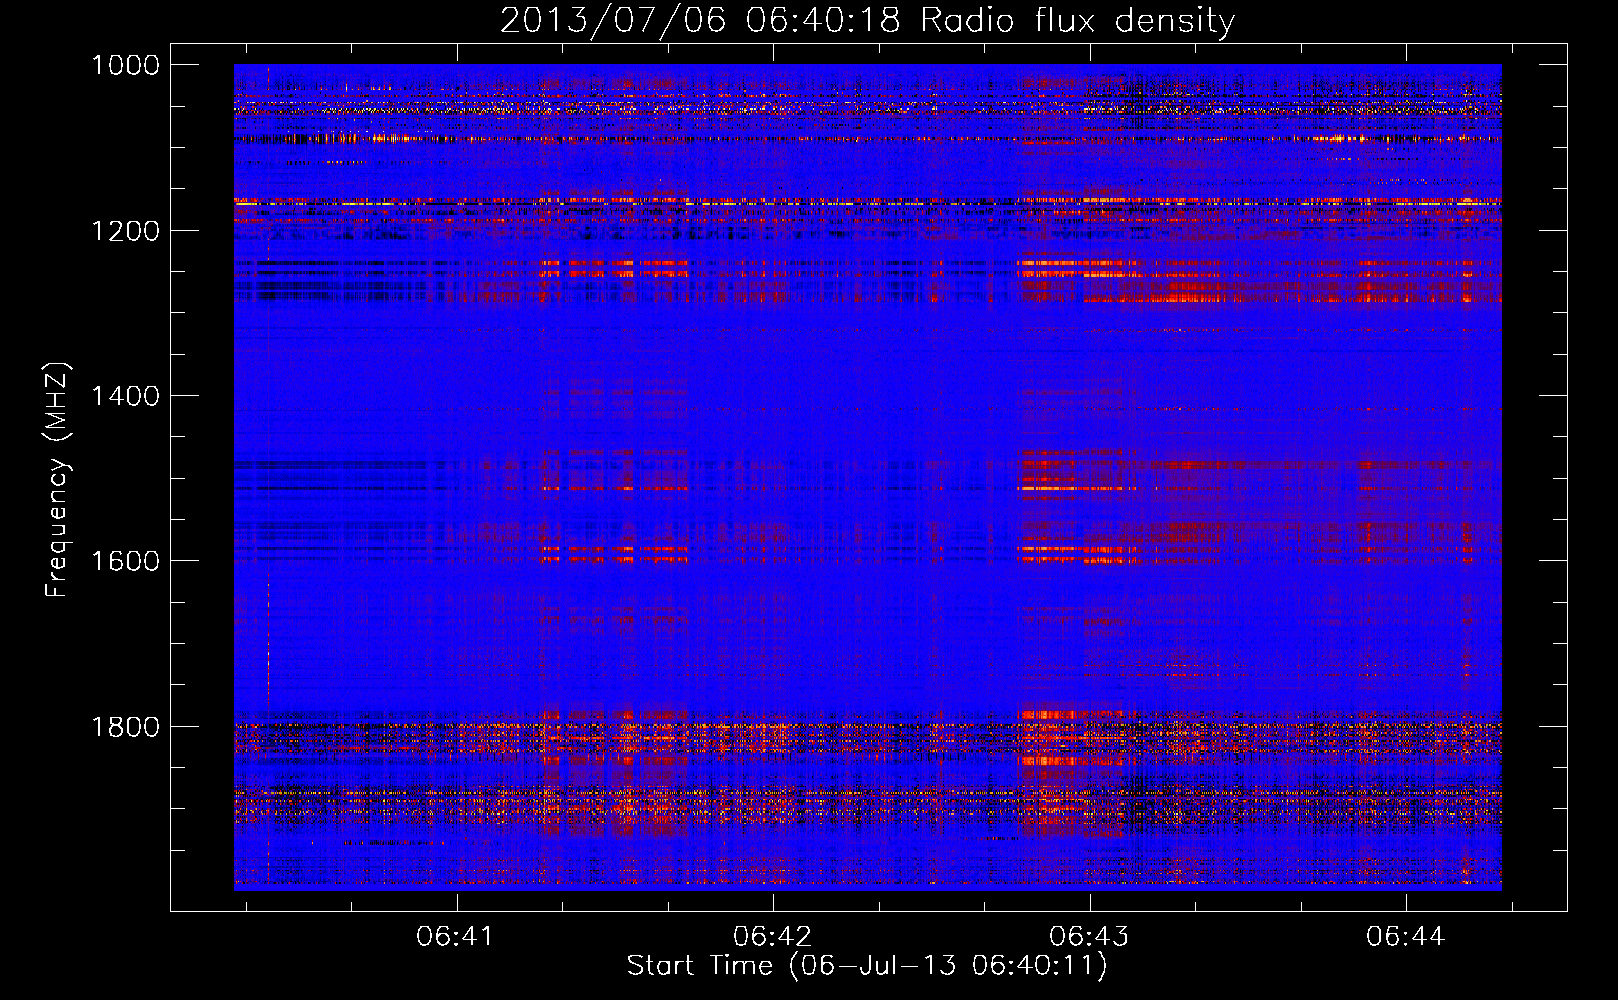This screenshot has height=1000, width=1618.
Task: Select the 1800 frequency tick label
Action: point(125,726)
